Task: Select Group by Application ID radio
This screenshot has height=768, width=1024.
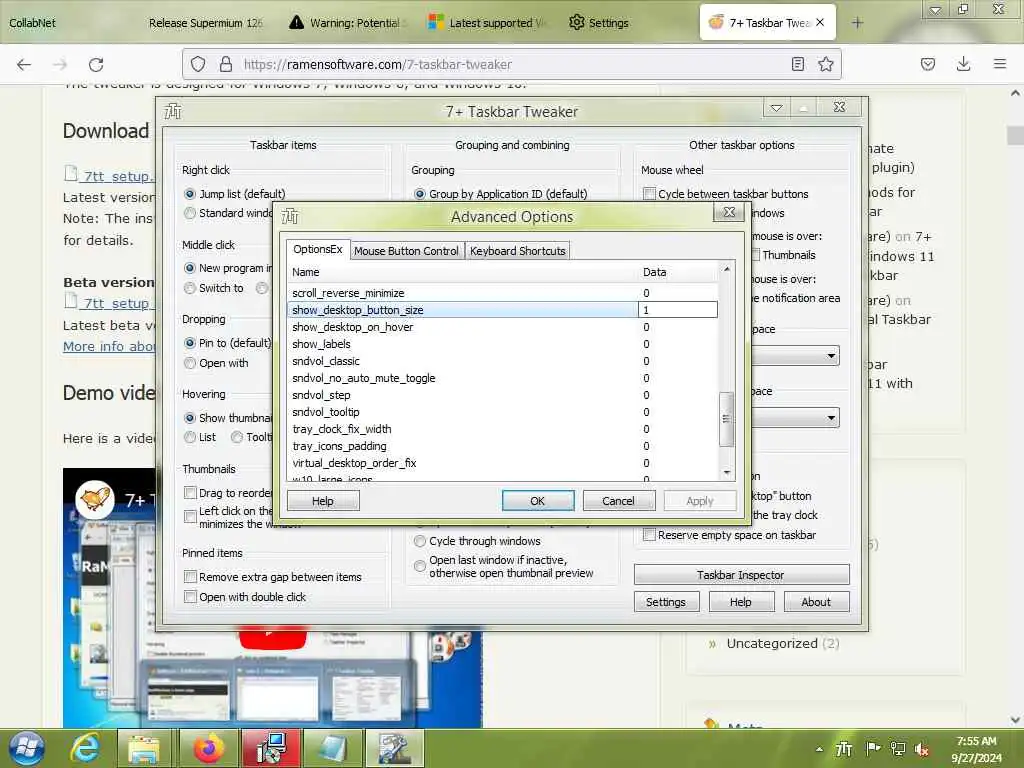Action: 420,194
